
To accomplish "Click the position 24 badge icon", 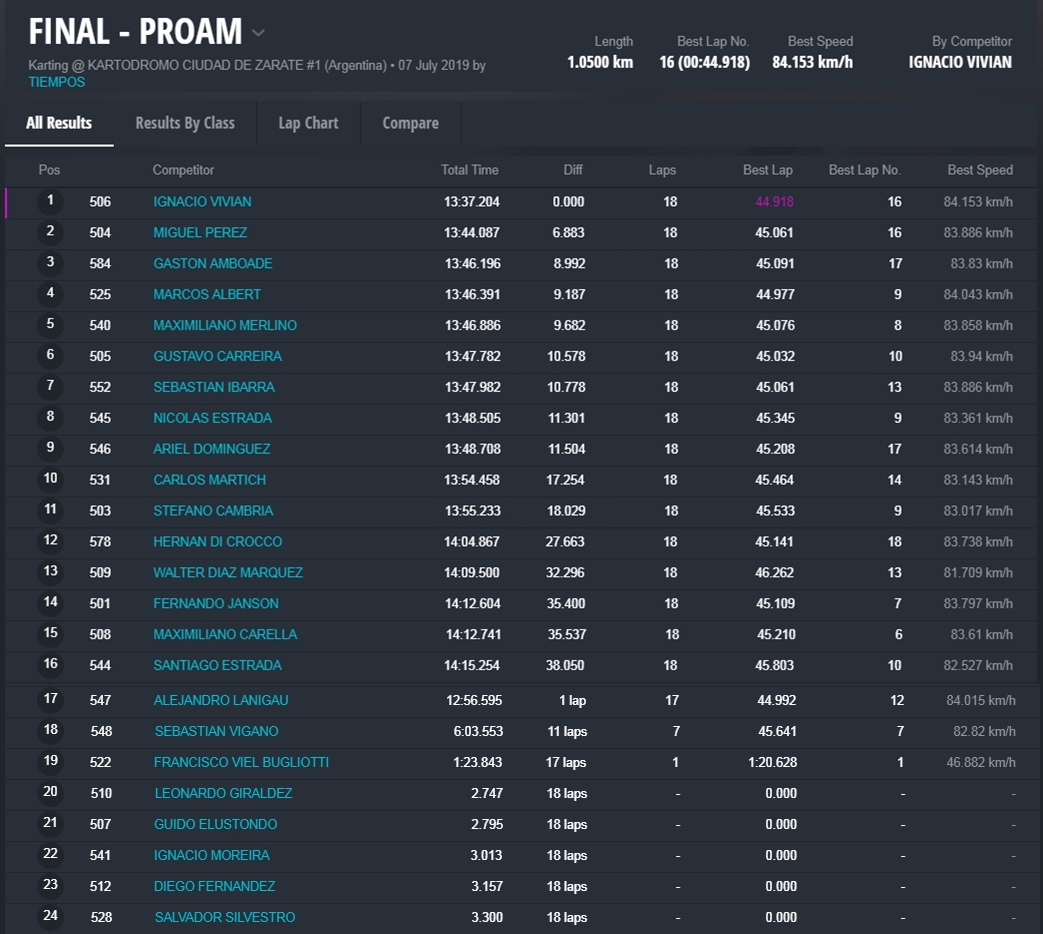I will pyautogui.click(x=50, y=916).
